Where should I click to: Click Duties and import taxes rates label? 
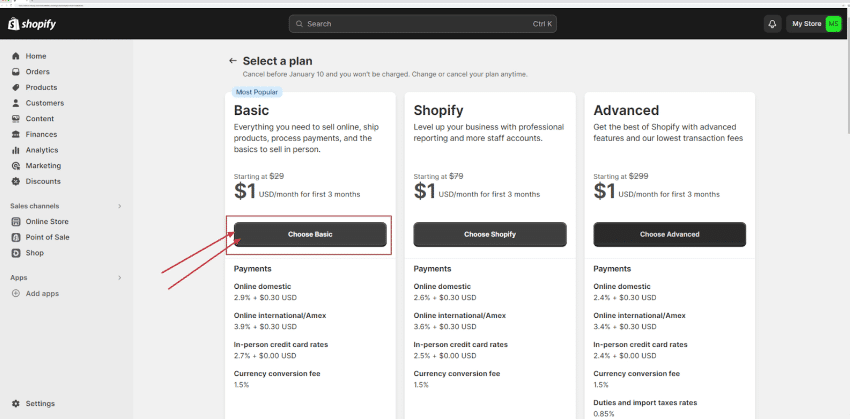[645, 403]
